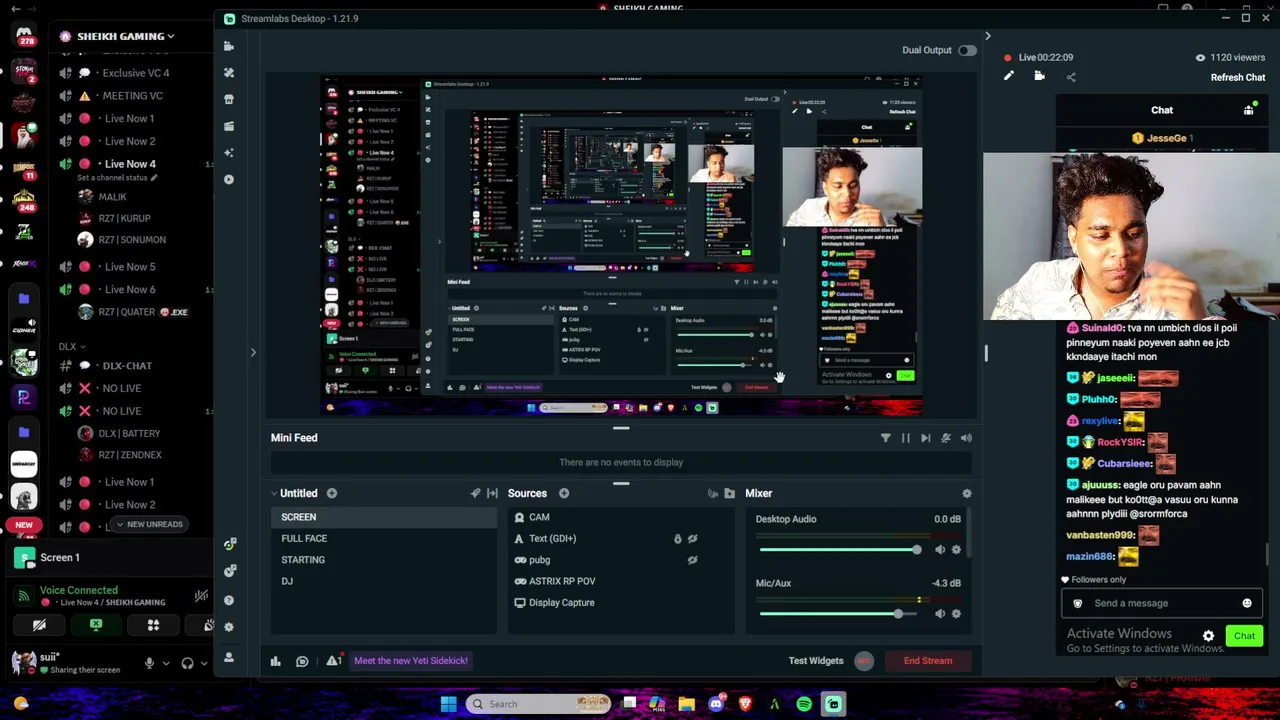The image size is (1280, 720).
Task: Open the performance stats bar chart icon
Action: tap(275, 661)
